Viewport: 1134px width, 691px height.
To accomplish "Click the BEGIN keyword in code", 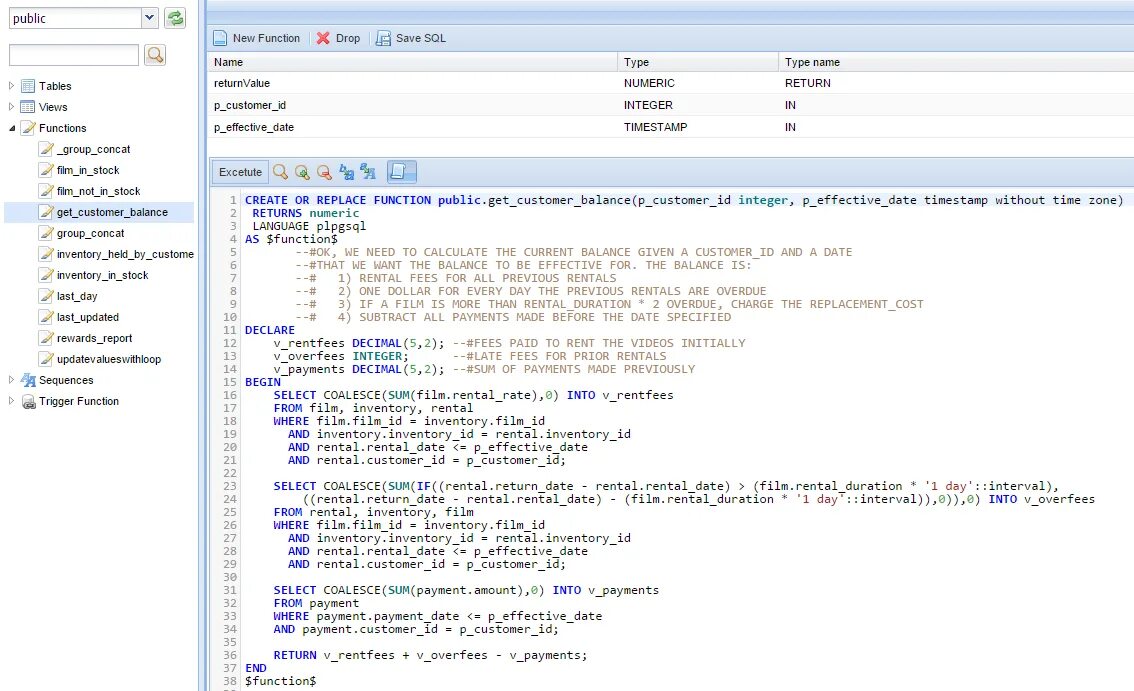I will click(x=263, y=382).
